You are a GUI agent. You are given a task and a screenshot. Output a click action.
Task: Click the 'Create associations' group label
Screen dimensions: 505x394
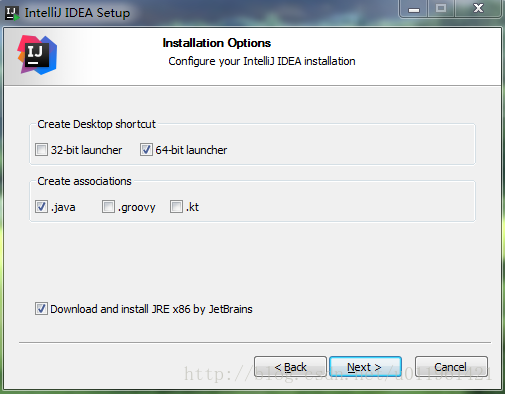pos(84,181)
